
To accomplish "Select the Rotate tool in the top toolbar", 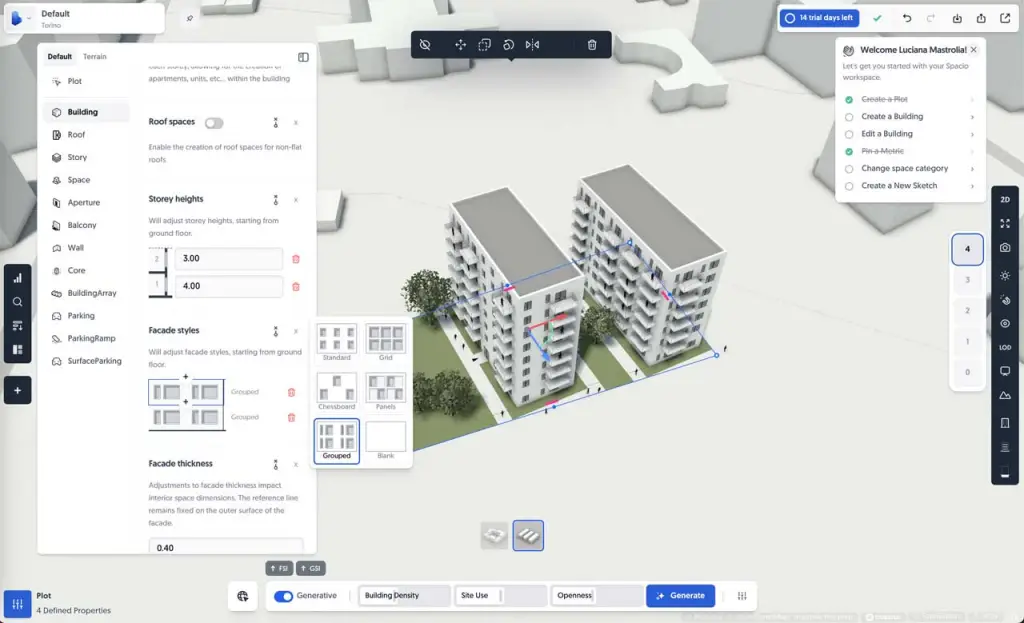I will coord(509,45).
